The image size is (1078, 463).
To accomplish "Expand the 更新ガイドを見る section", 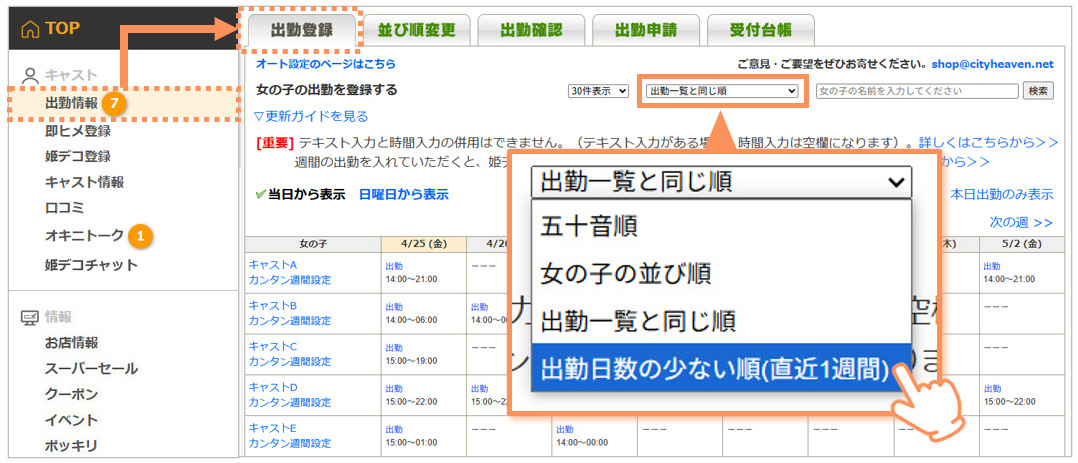I will [x=311, y=116].
